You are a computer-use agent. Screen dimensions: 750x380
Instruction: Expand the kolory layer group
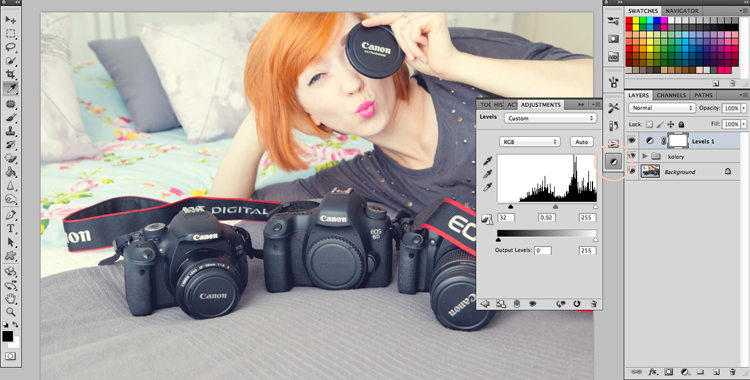pyautogui.click(x=645, y=156)
